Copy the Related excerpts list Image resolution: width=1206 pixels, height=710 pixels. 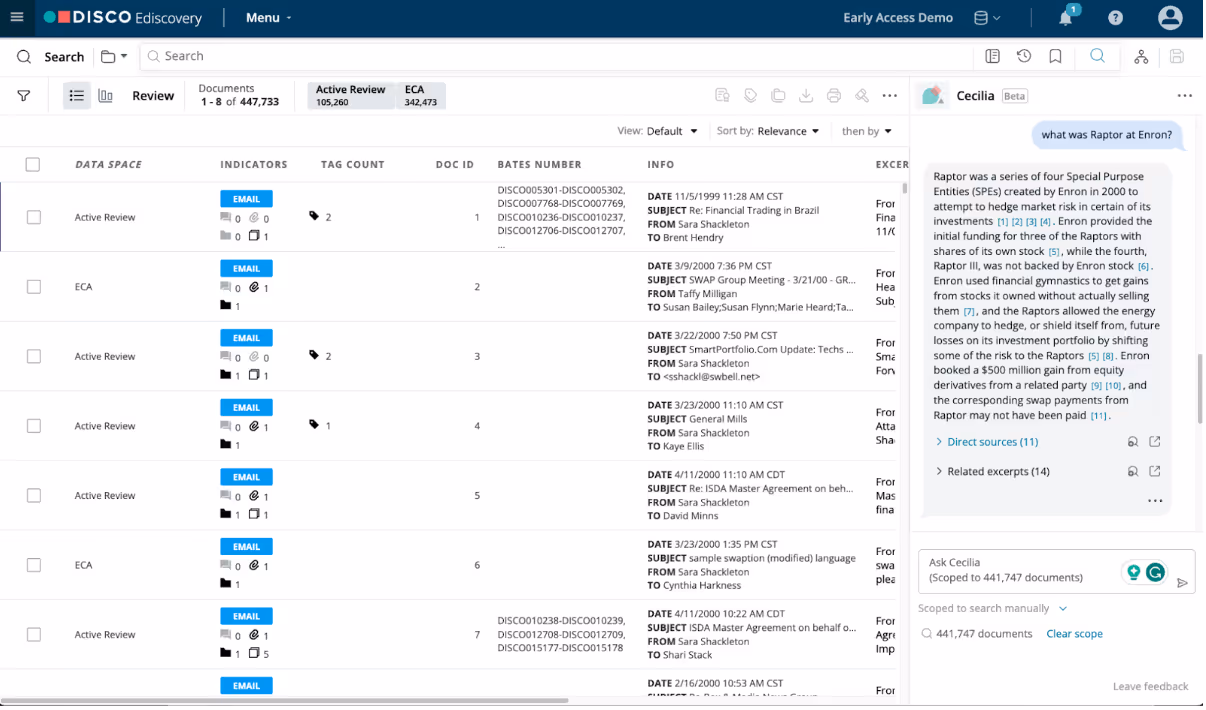[x=1133, y=471]
